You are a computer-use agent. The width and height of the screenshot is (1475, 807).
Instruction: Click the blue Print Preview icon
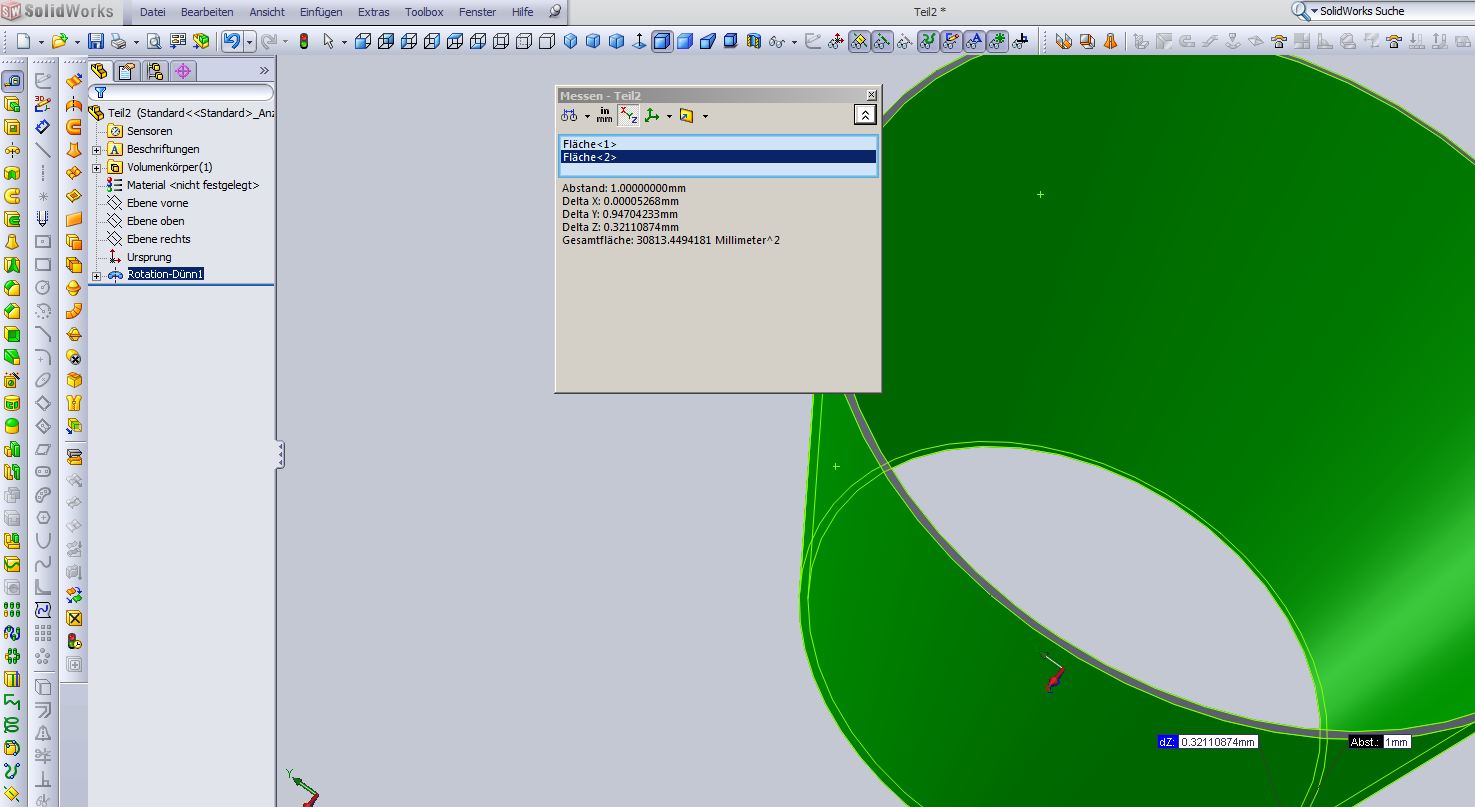pos(153,41)
